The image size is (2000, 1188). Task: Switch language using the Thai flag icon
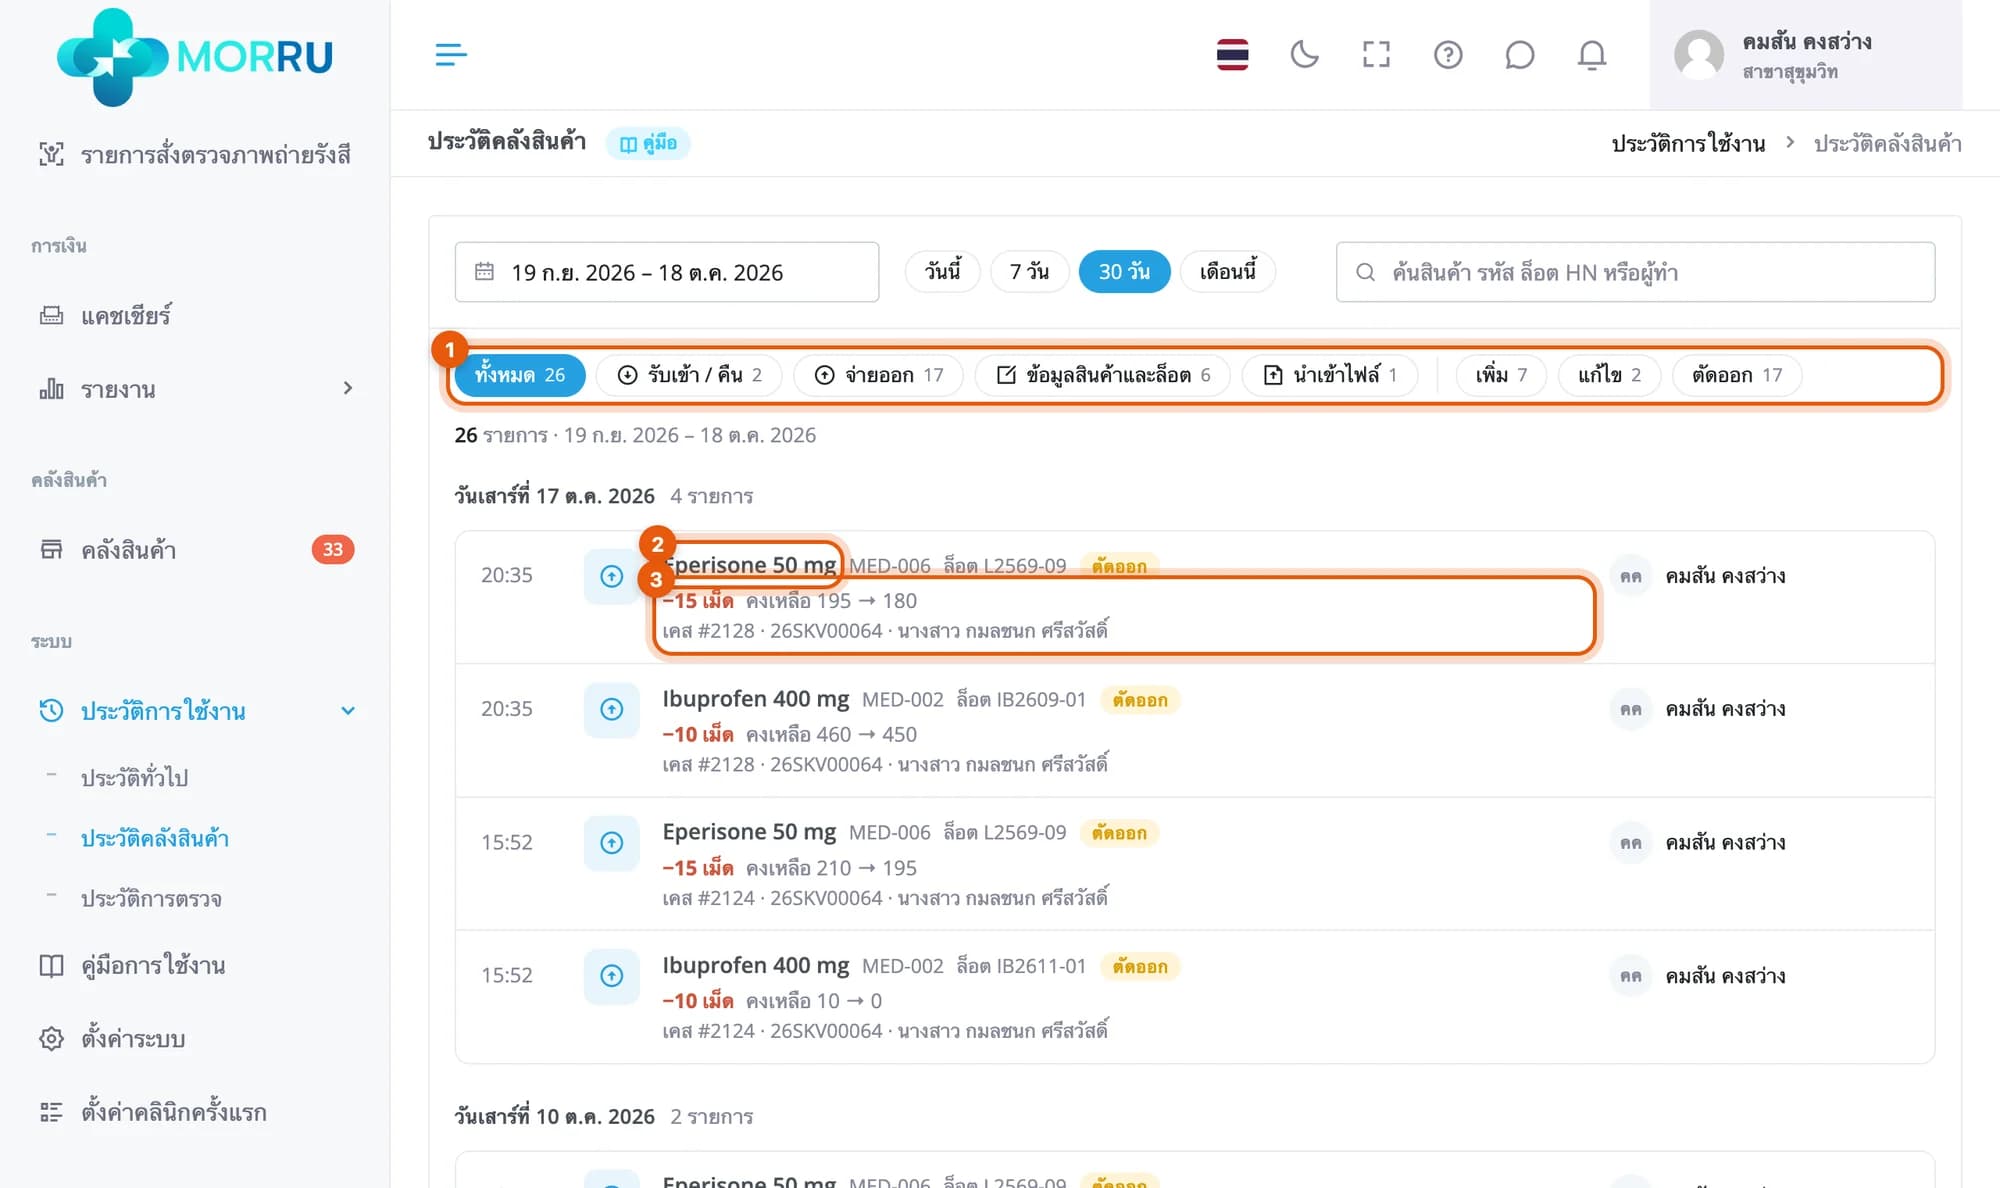pyautogui.click(x=1232, y=54)
